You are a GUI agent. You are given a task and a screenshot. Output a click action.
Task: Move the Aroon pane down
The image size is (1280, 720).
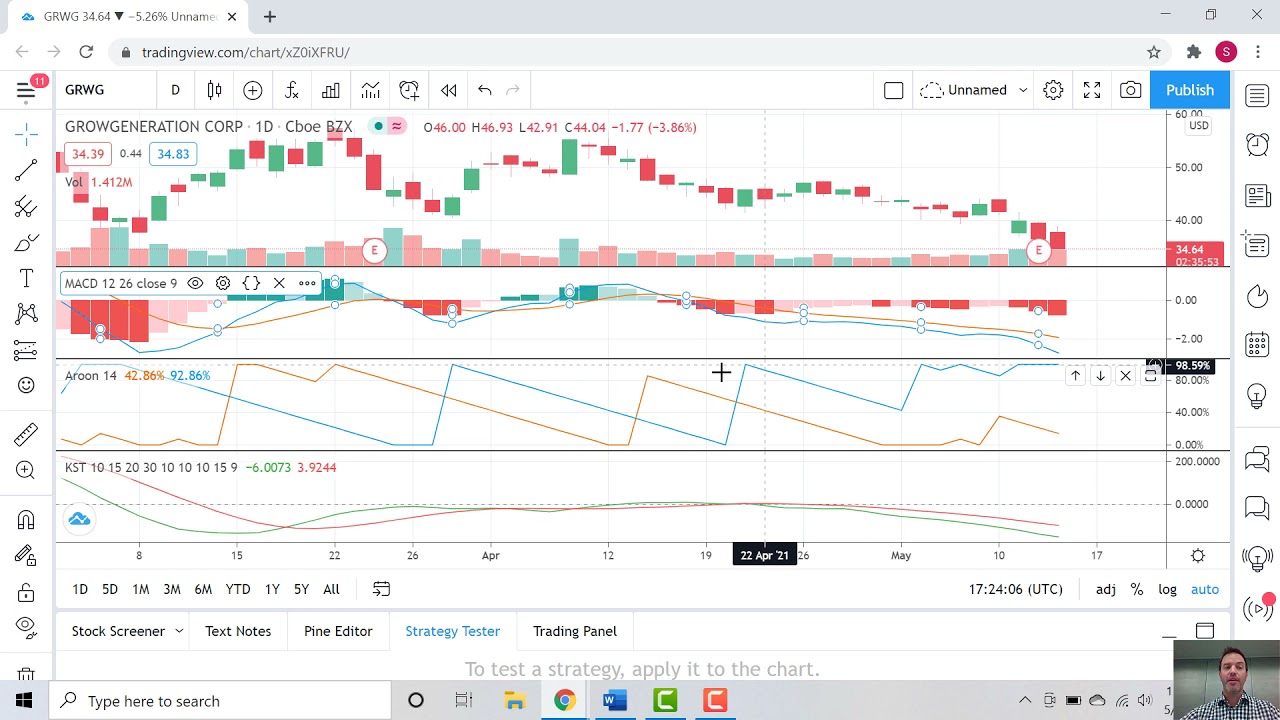[x=1100, y=376]
